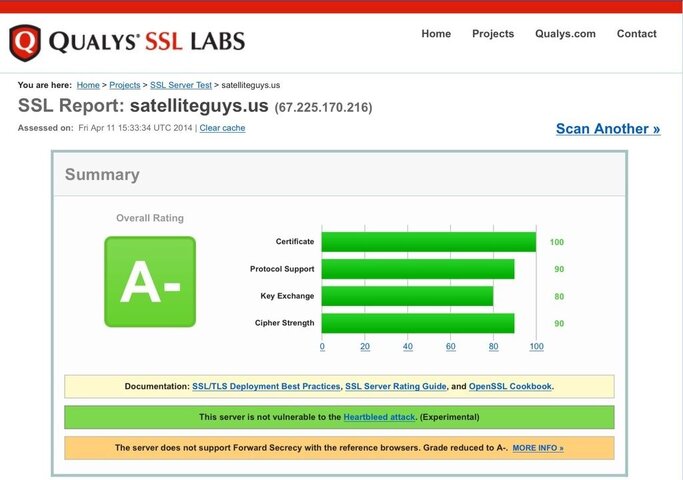Click the Summary section heading

pyautogui.click(x=102, y=175)
